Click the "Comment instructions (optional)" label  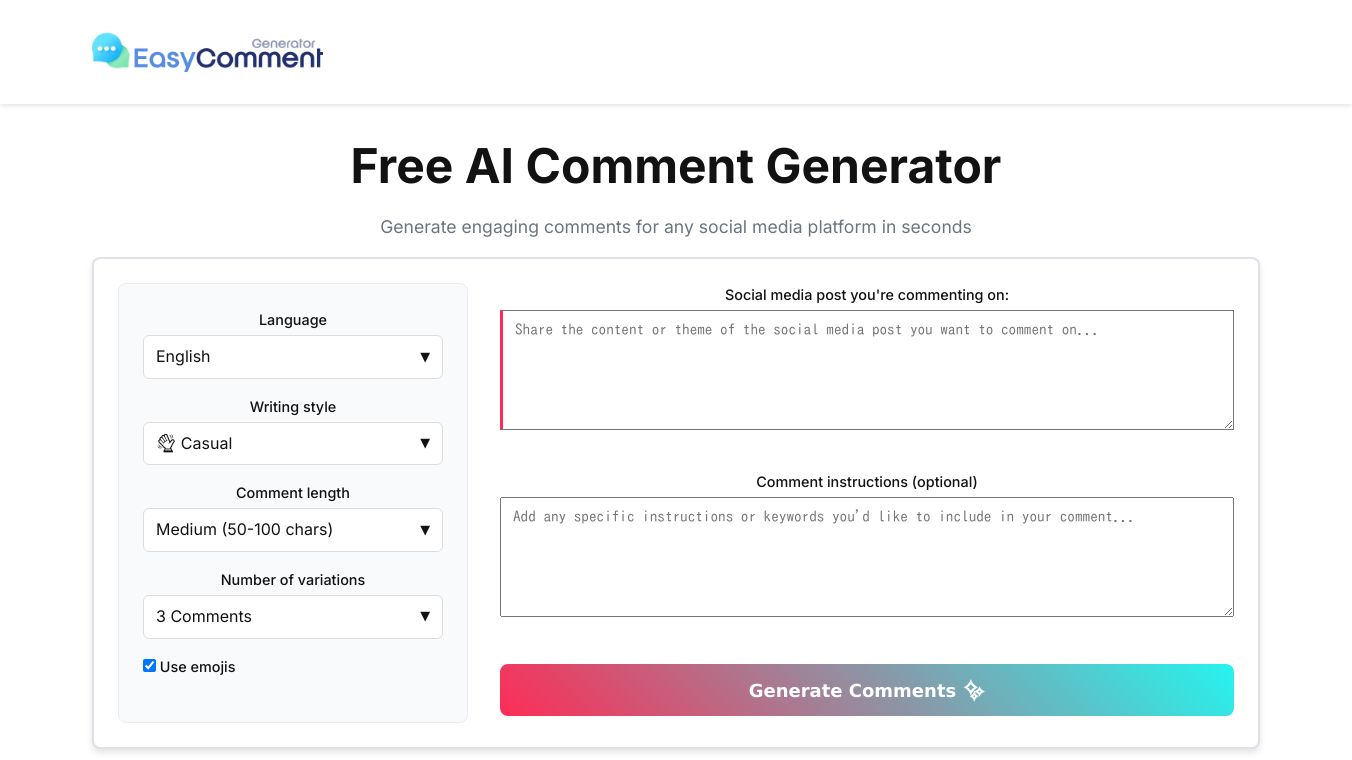click(867, 482)
